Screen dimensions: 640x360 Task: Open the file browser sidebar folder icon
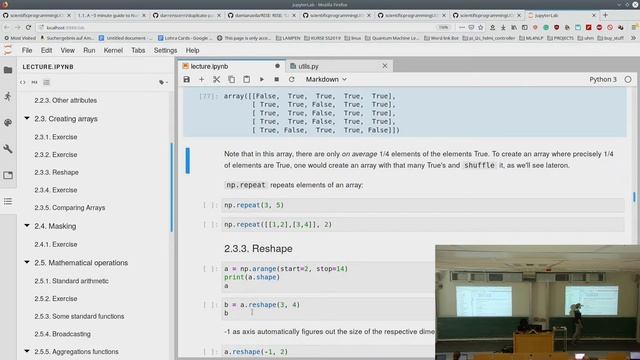click(8, 70)
